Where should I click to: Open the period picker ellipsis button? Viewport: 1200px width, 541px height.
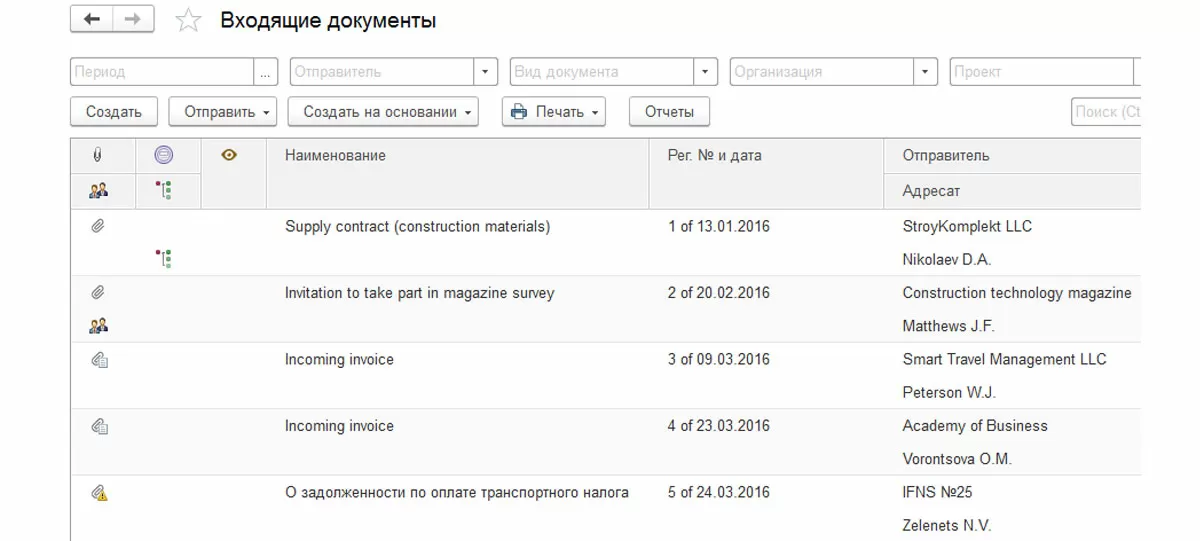(266, 72)
